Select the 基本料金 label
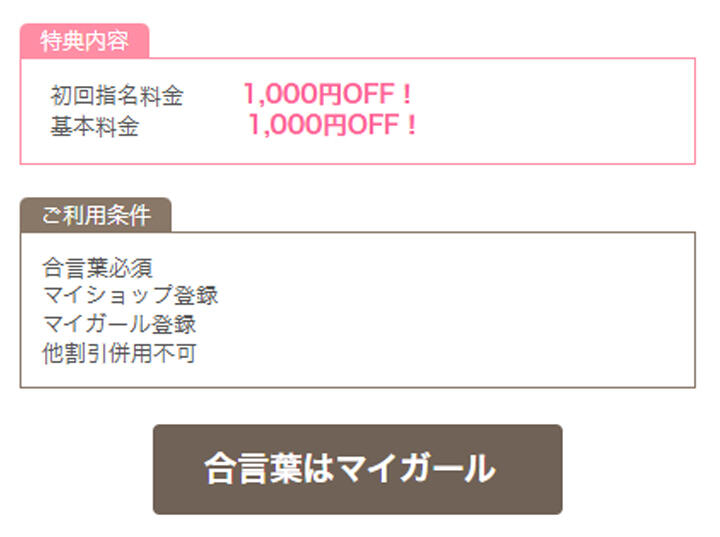Screen dimensions: 720x537 pos(95,127)
